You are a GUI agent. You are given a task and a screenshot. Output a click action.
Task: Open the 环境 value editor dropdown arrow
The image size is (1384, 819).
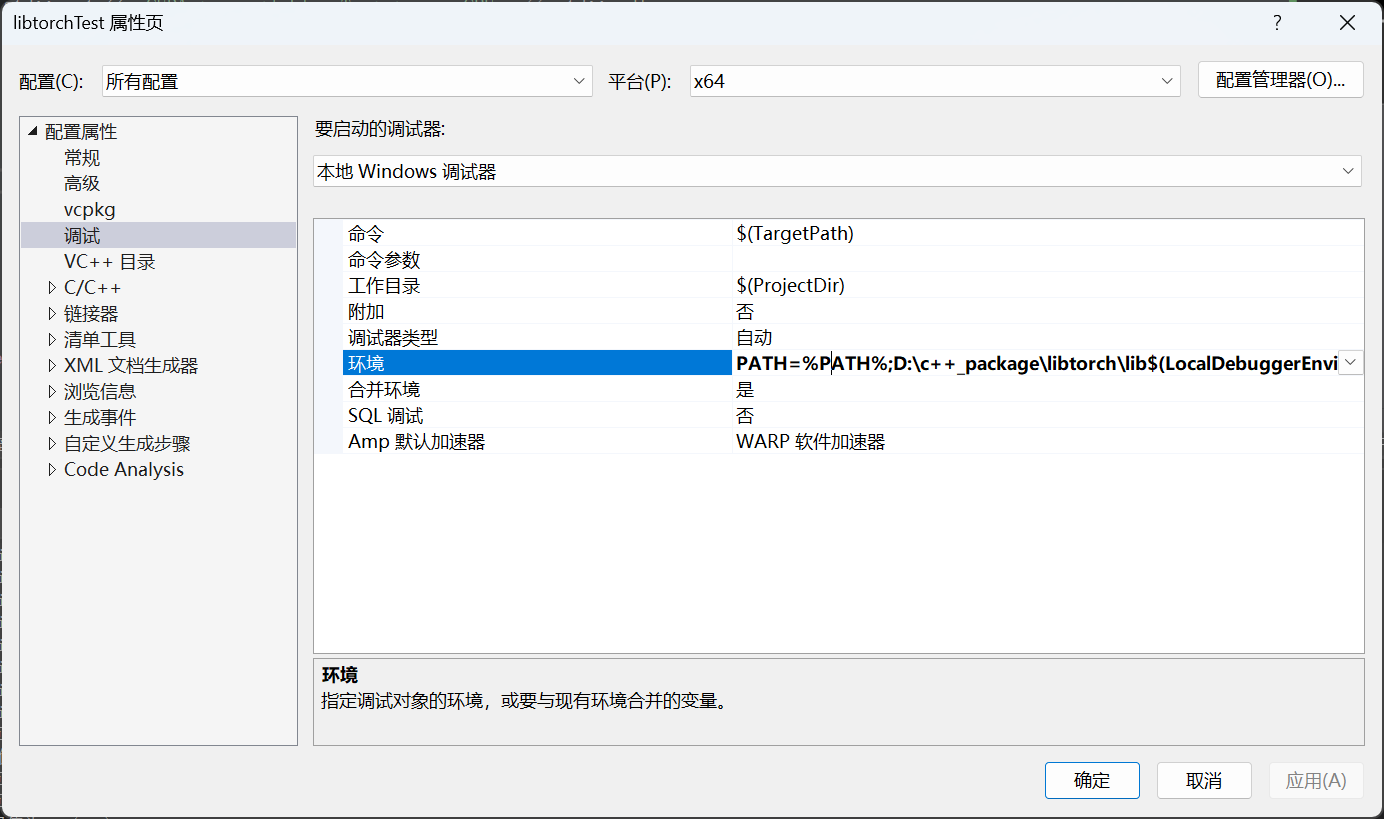click(1352, 362)
